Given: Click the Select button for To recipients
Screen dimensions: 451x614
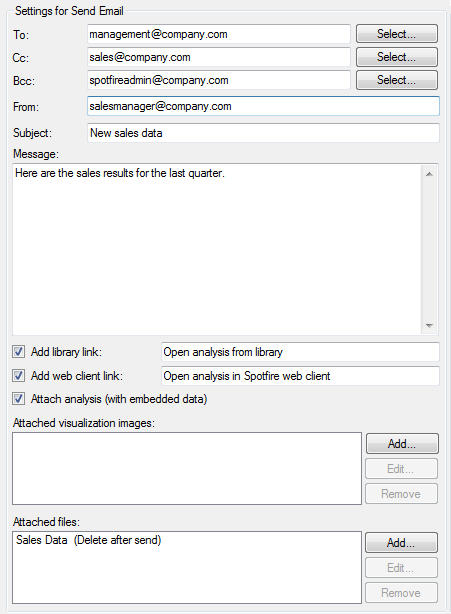Looking at the screenshot, I should (397, 34).
